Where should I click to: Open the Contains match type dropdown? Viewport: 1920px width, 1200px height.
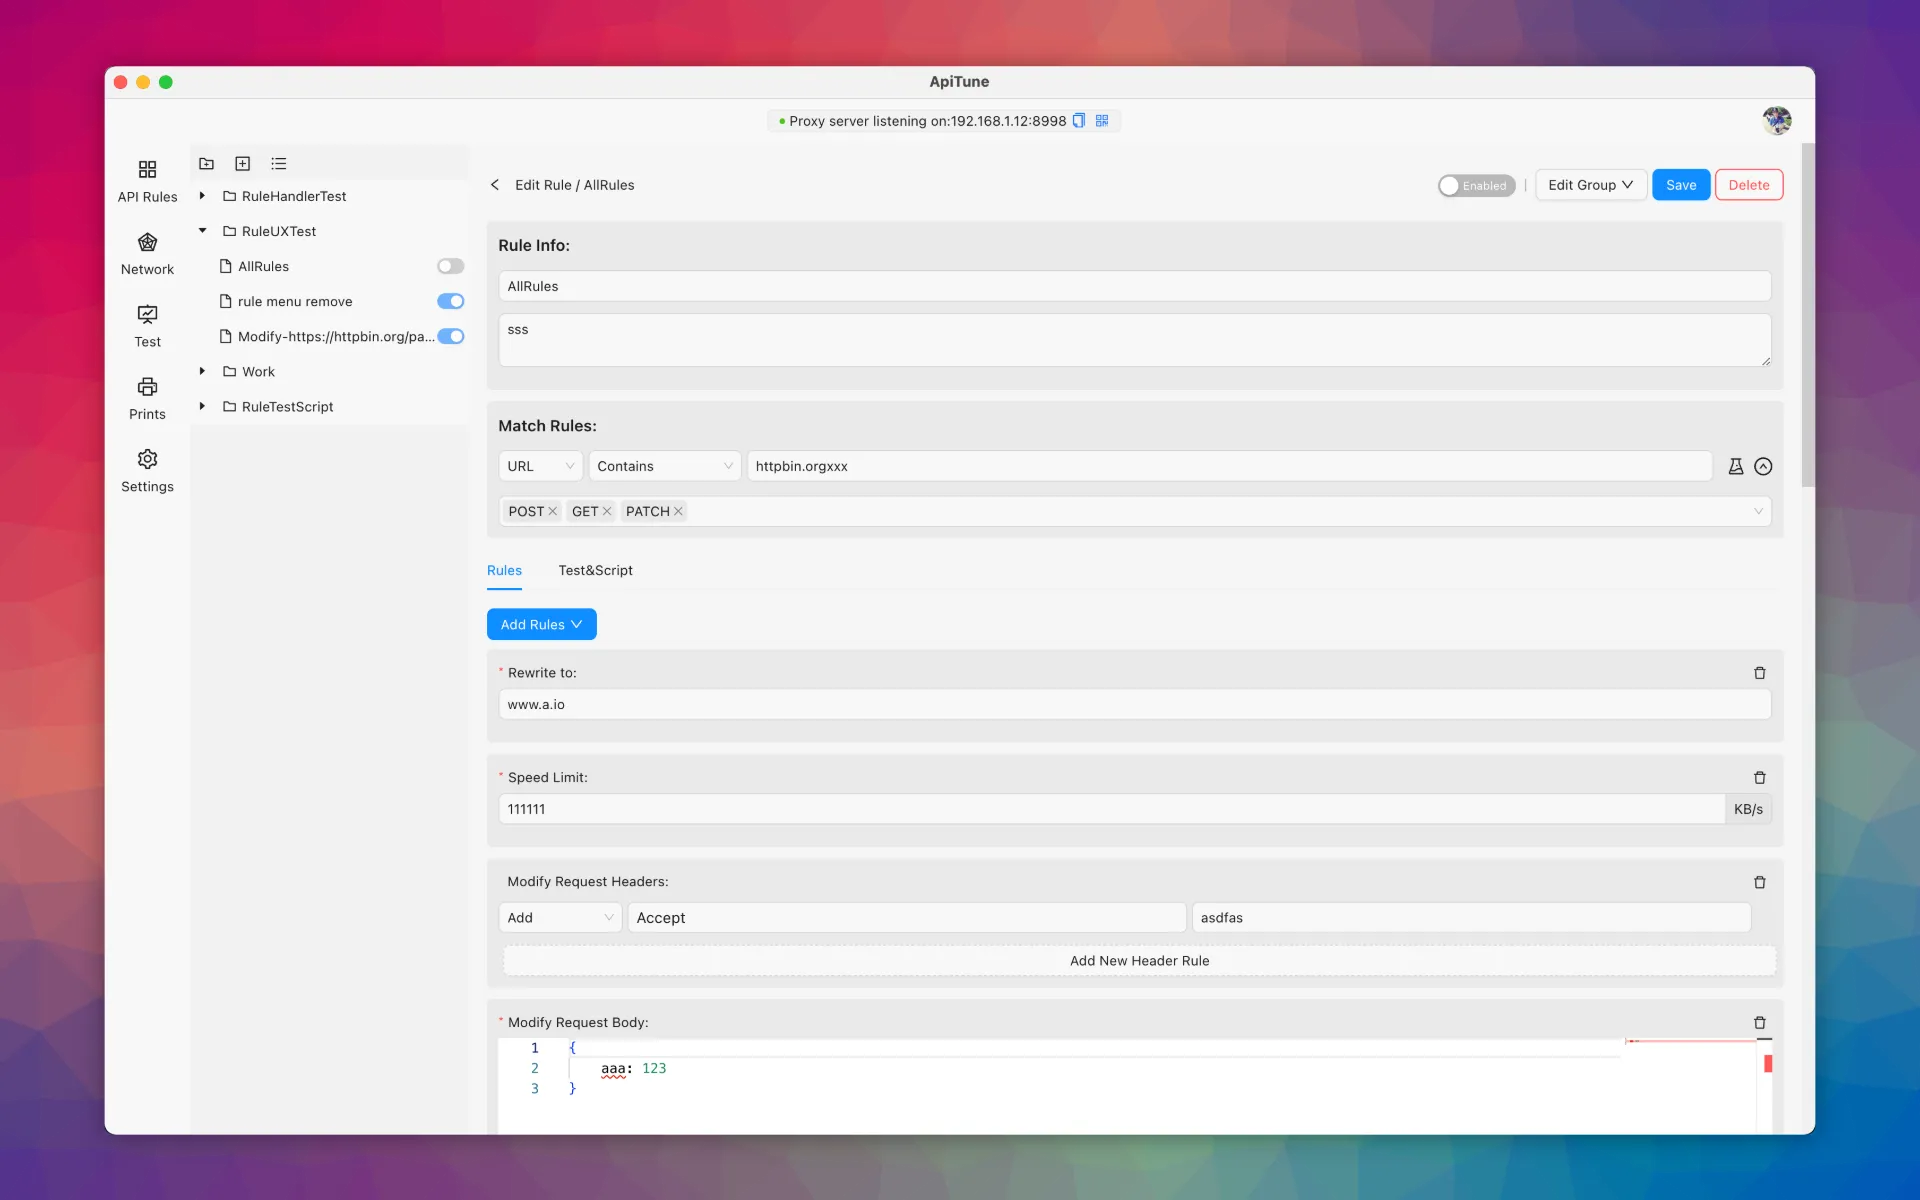tap(664, 466)
